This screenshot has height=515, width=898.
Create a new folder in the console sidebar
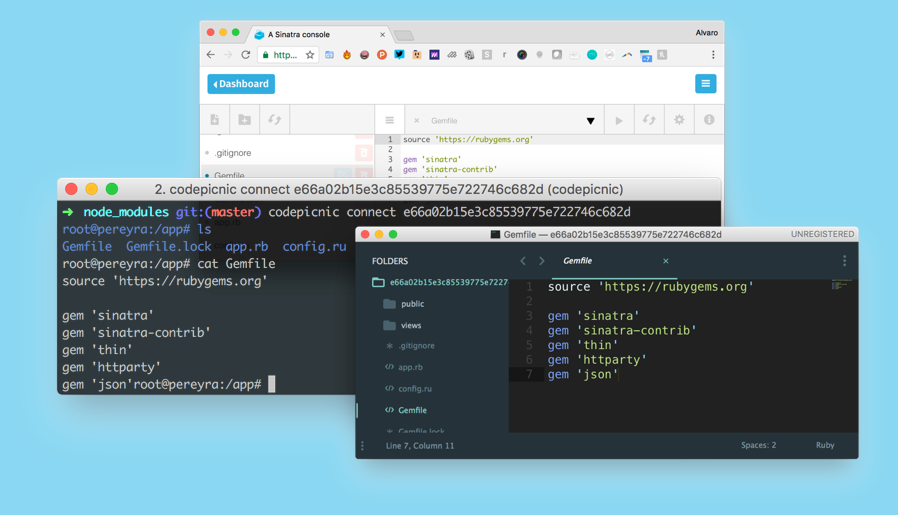coord(245,120)
